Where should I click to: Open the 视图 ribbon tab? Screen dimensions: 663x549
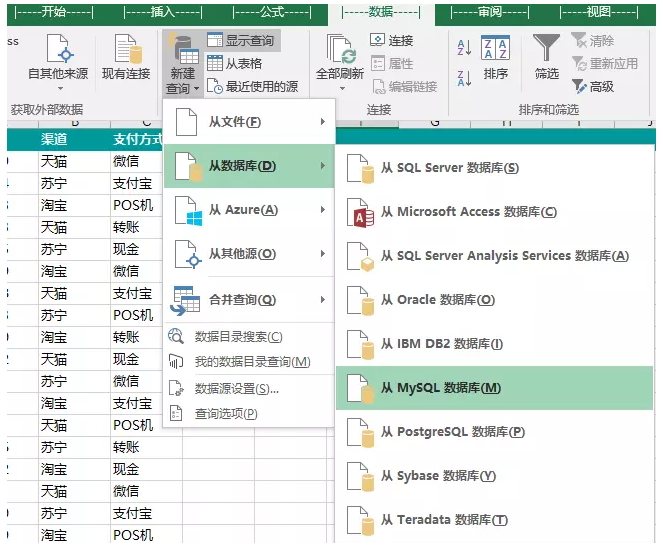coord(599,12)
